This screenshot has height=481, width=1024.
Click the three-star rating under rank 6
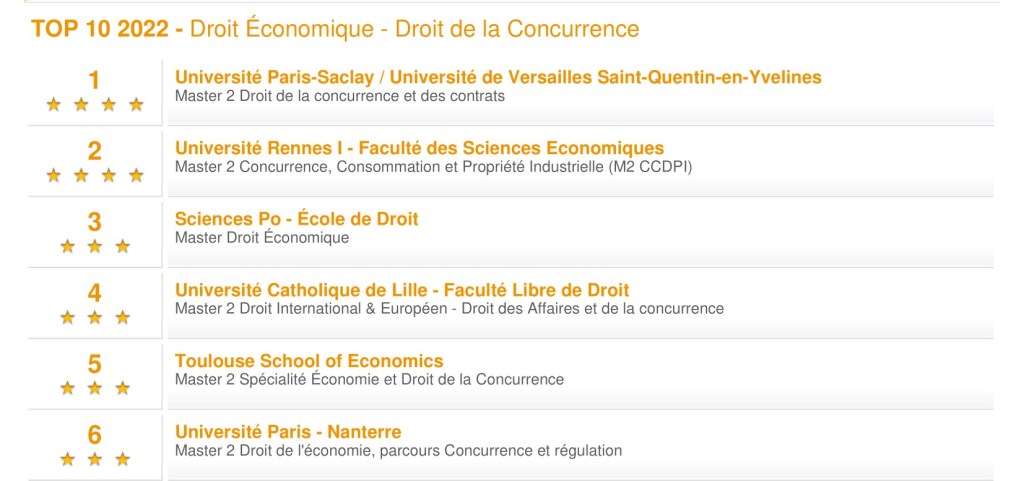[95, 459]
